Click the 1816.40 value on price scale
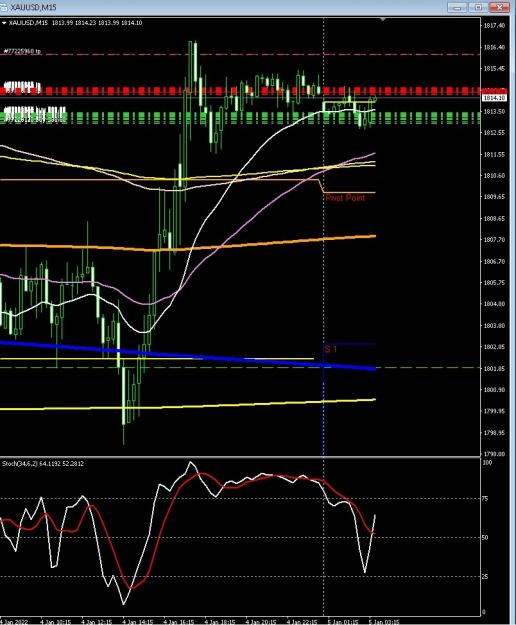 (494, 47)
